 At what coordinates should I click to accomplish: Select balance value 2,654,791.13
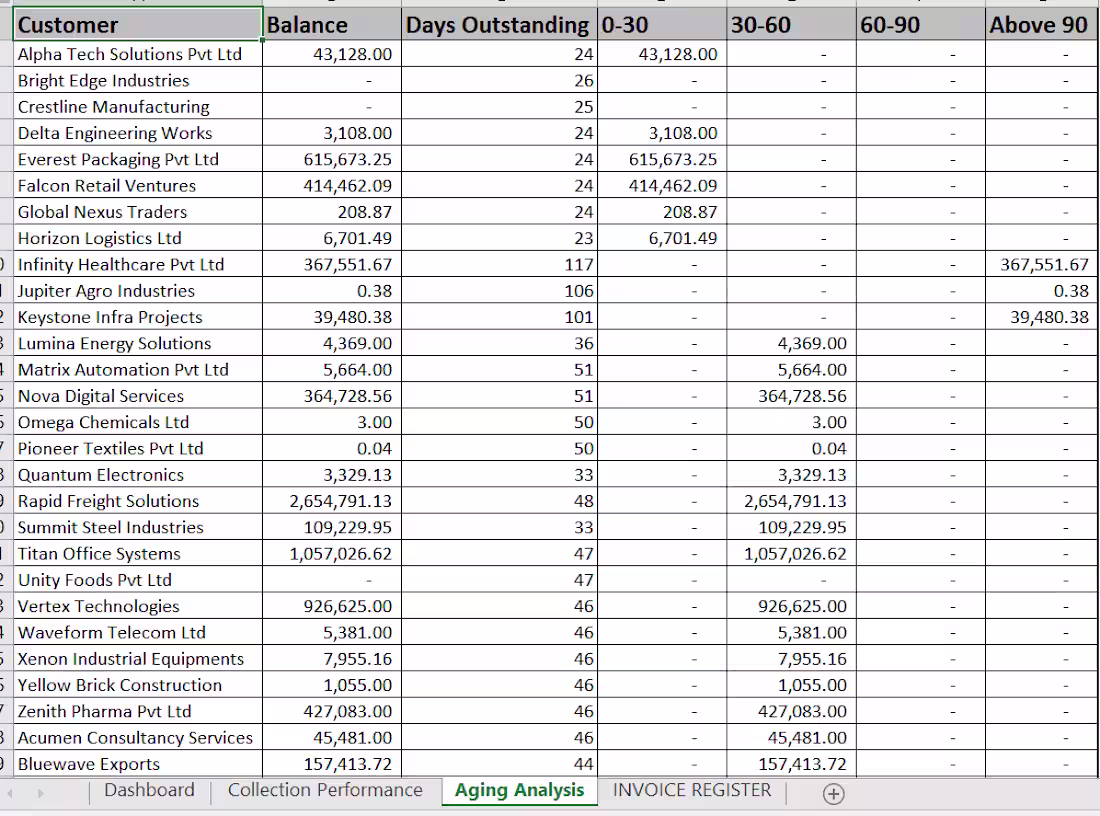[x=332, y=501]
